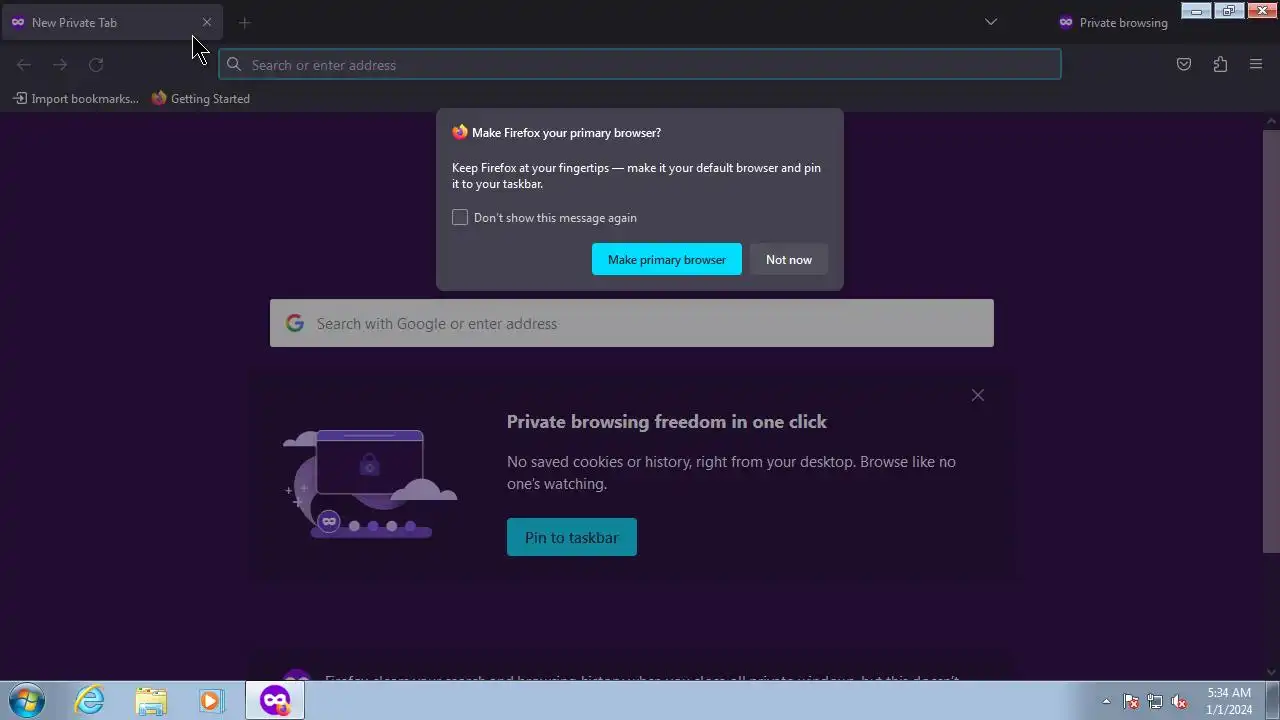The height and width of the screenshot is (720, 1280).
Task: Open Windows Media Player from taskbar
Action: (x=211, y=700)
